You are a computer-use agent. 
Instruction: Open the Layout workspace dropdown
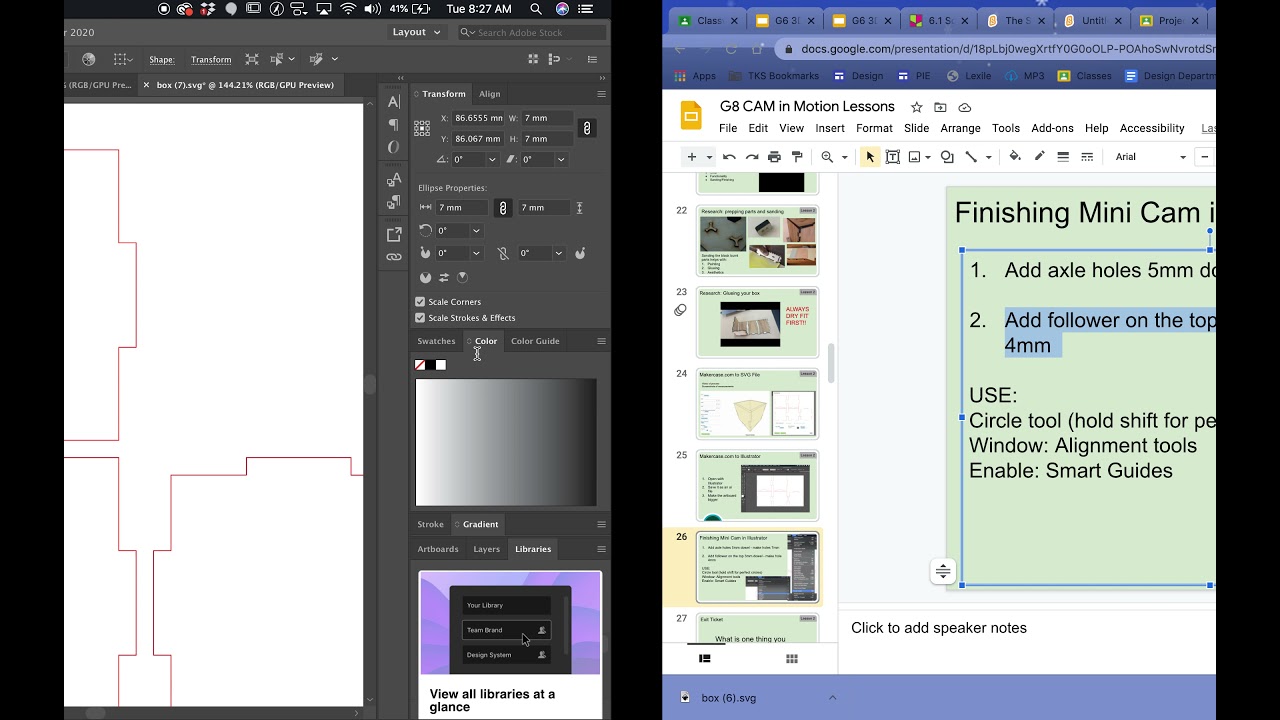pyautogui.click(x=416, y=32)
